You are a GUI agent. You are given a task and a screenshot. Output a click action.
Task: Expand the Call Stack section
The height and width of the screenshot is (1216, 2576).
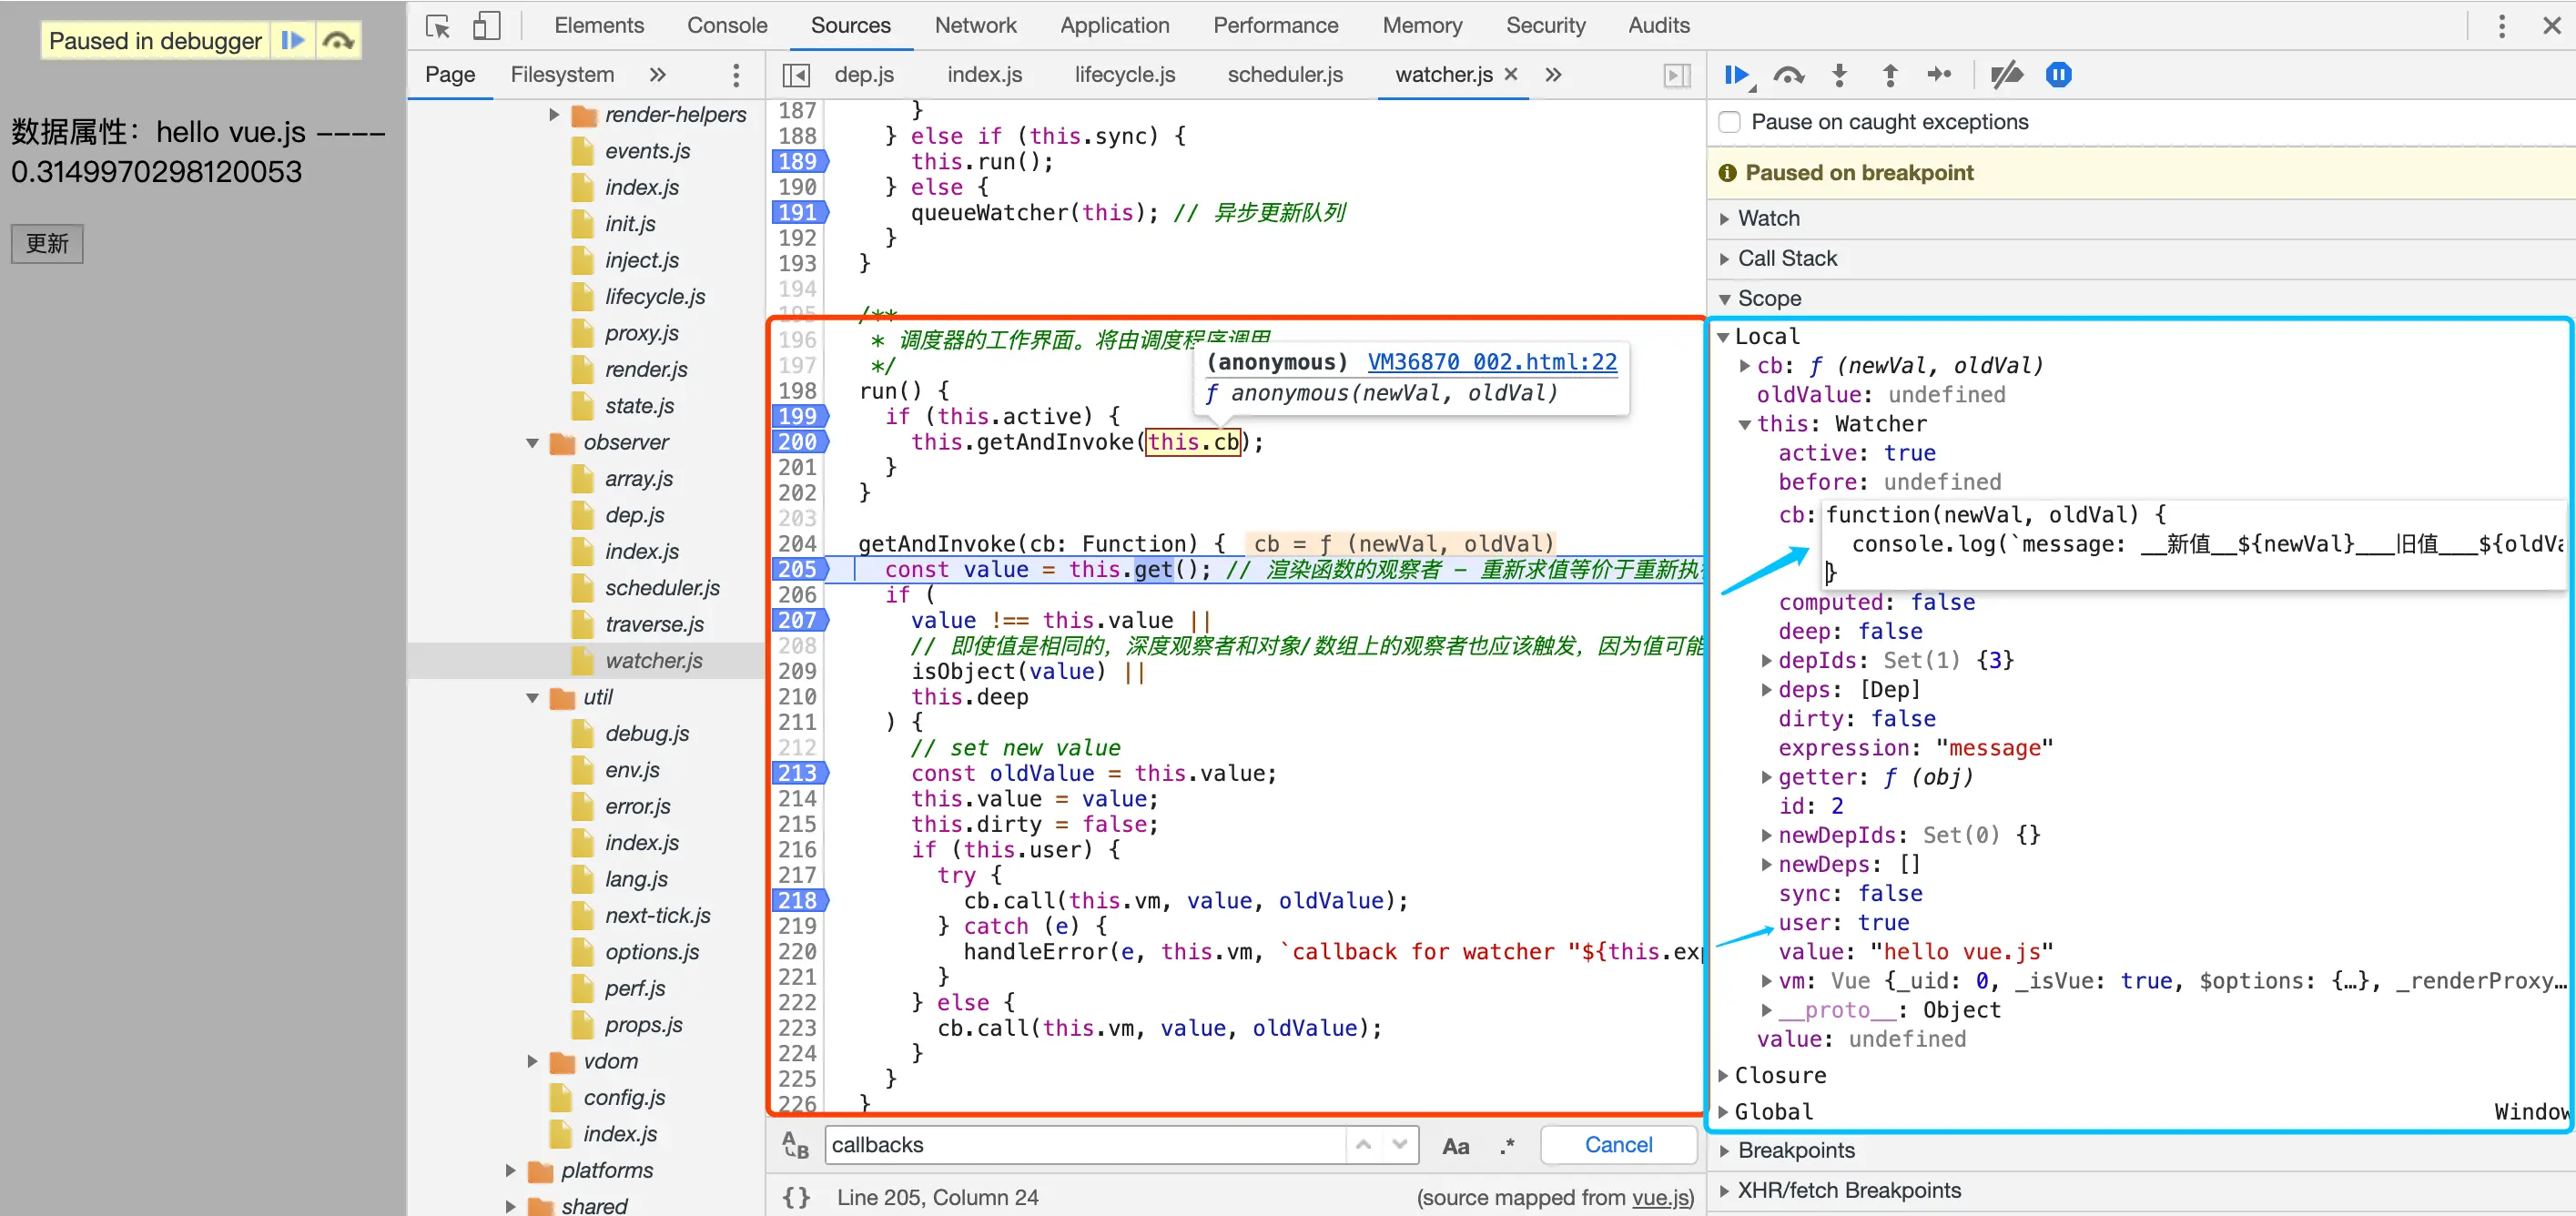1786,258
